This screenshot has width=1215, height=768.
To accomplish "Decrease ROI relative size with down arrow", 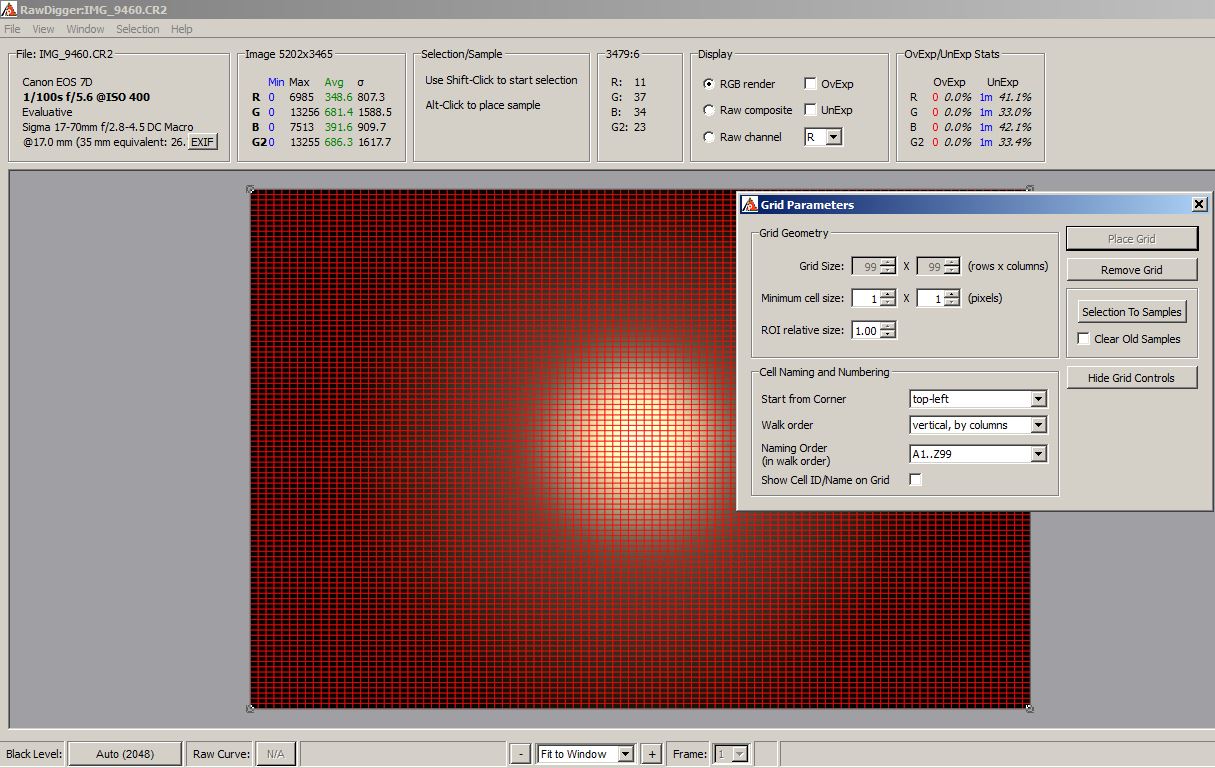I will [x=888, y=335].
